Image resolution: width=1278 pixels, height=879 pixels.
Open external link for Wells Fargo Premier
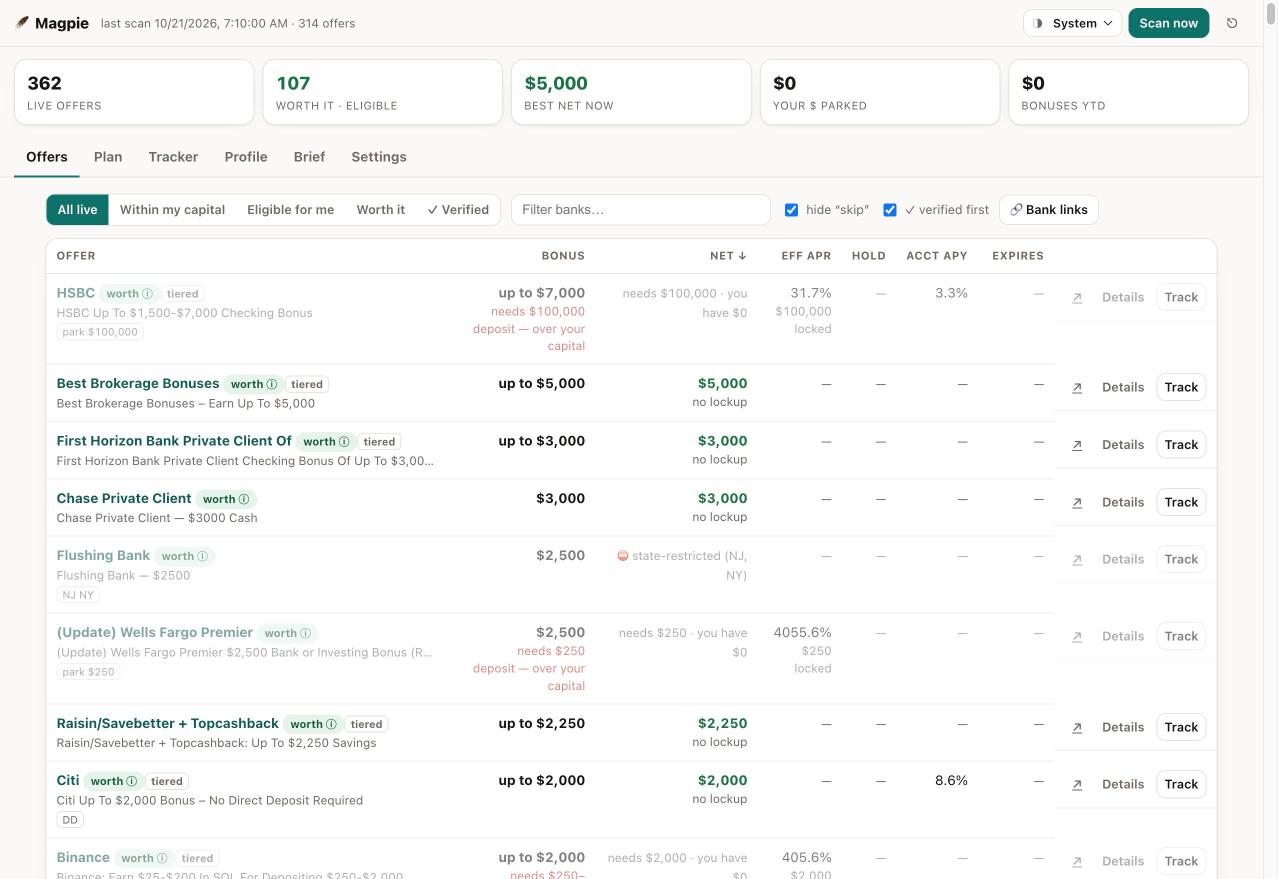tap(1077, 637)
